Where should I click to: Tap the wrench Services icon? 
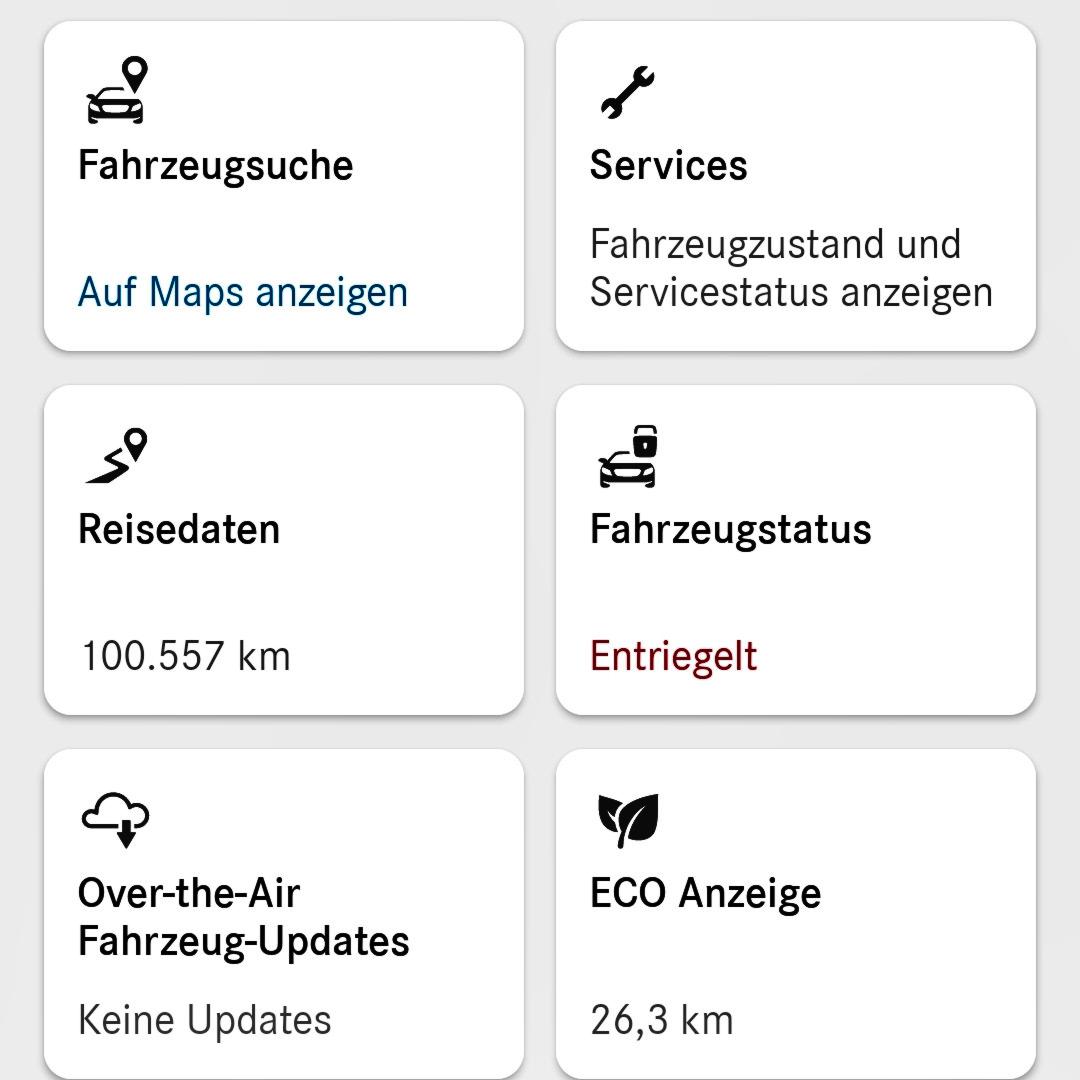627,92
